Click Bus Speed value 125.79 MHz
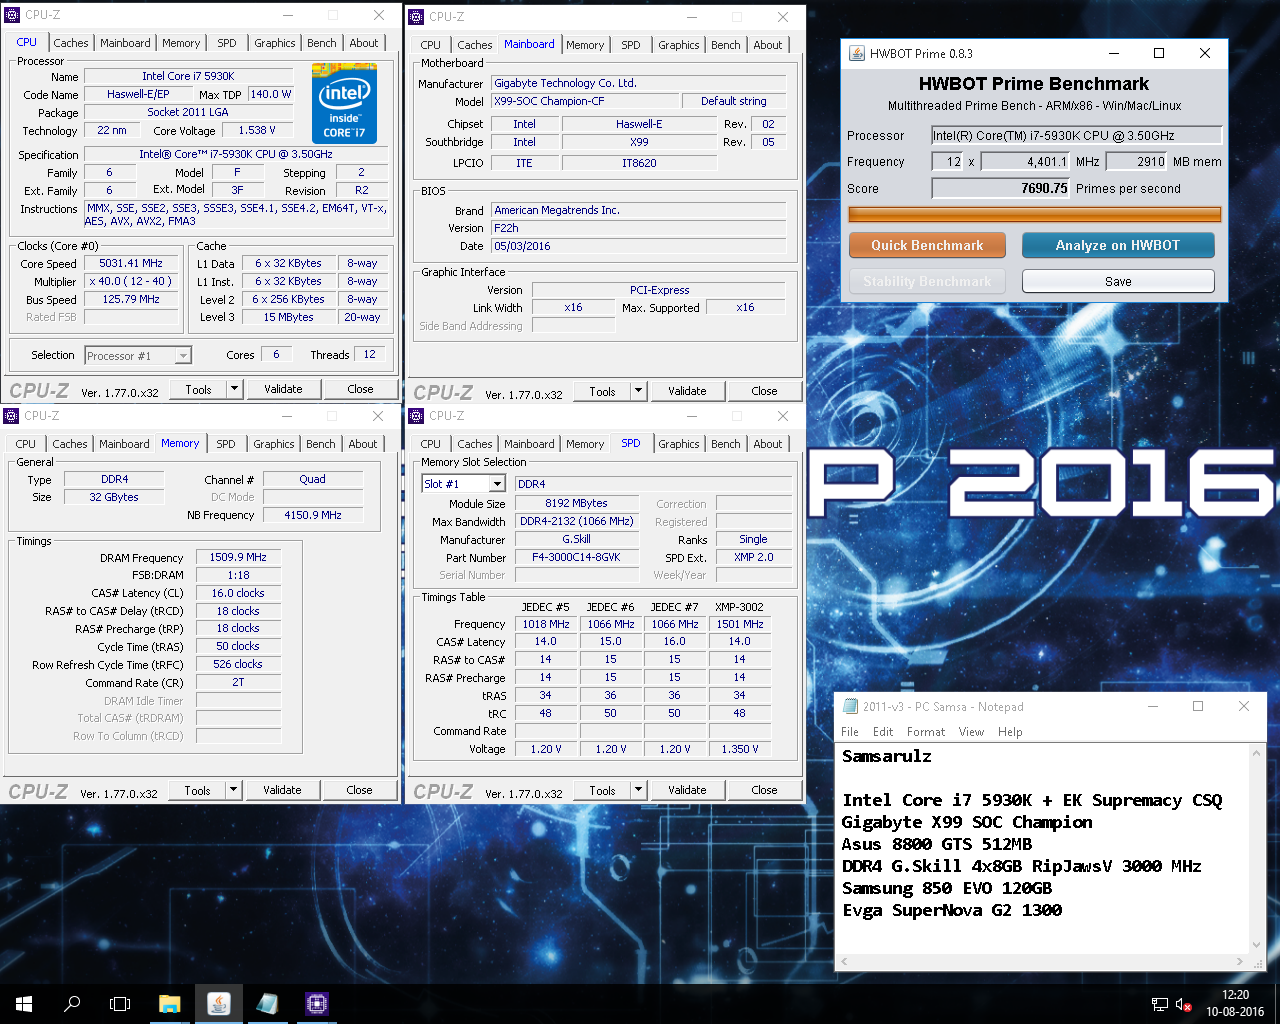Viewport: 1280px width, 1024px height. pyautogui.click(x=131, y=299)
